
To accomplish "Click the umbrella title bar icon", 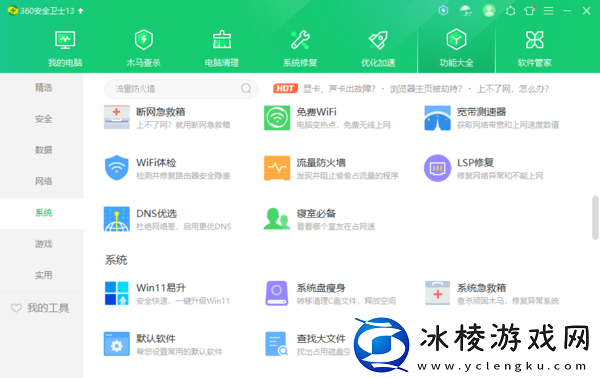I will (x=466, y=11).
